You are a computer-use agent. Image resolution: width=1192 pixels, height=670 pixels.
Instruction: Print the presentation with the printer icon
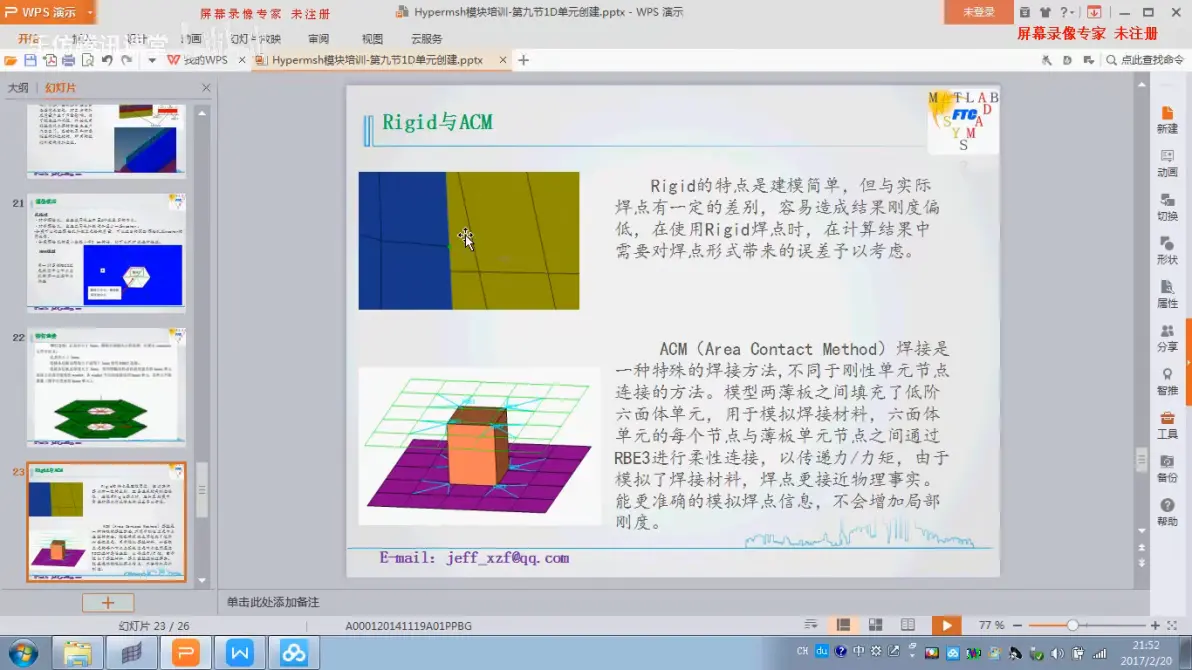tap(68, 60)
